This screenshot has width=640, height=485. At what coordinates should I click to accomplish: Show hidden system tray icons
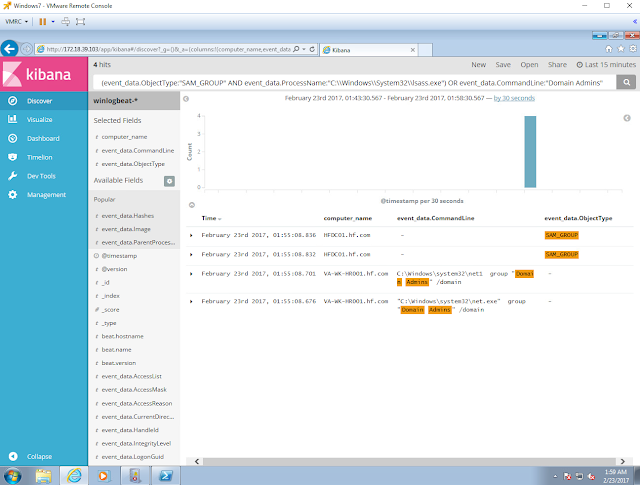point(555,476)
